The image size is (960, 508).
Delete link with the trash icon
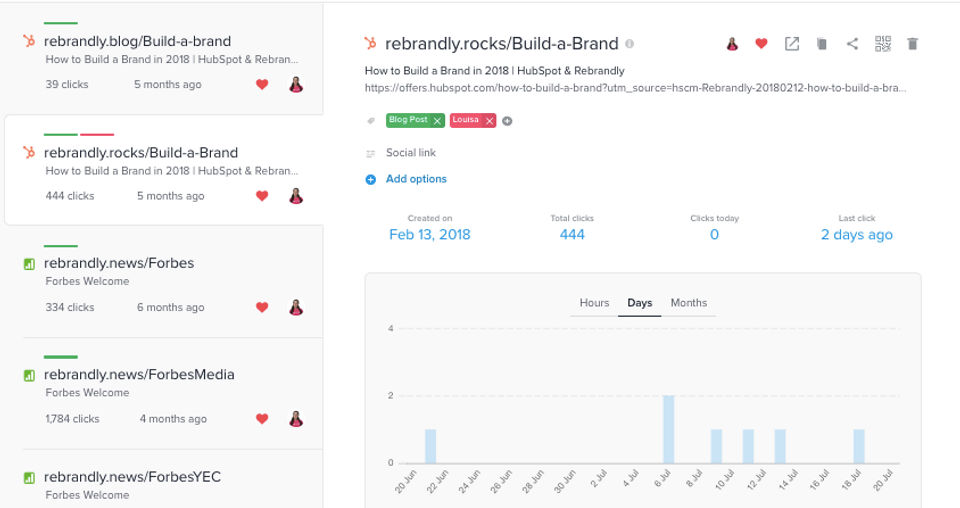pyautogui.click(x=912, y=44)
